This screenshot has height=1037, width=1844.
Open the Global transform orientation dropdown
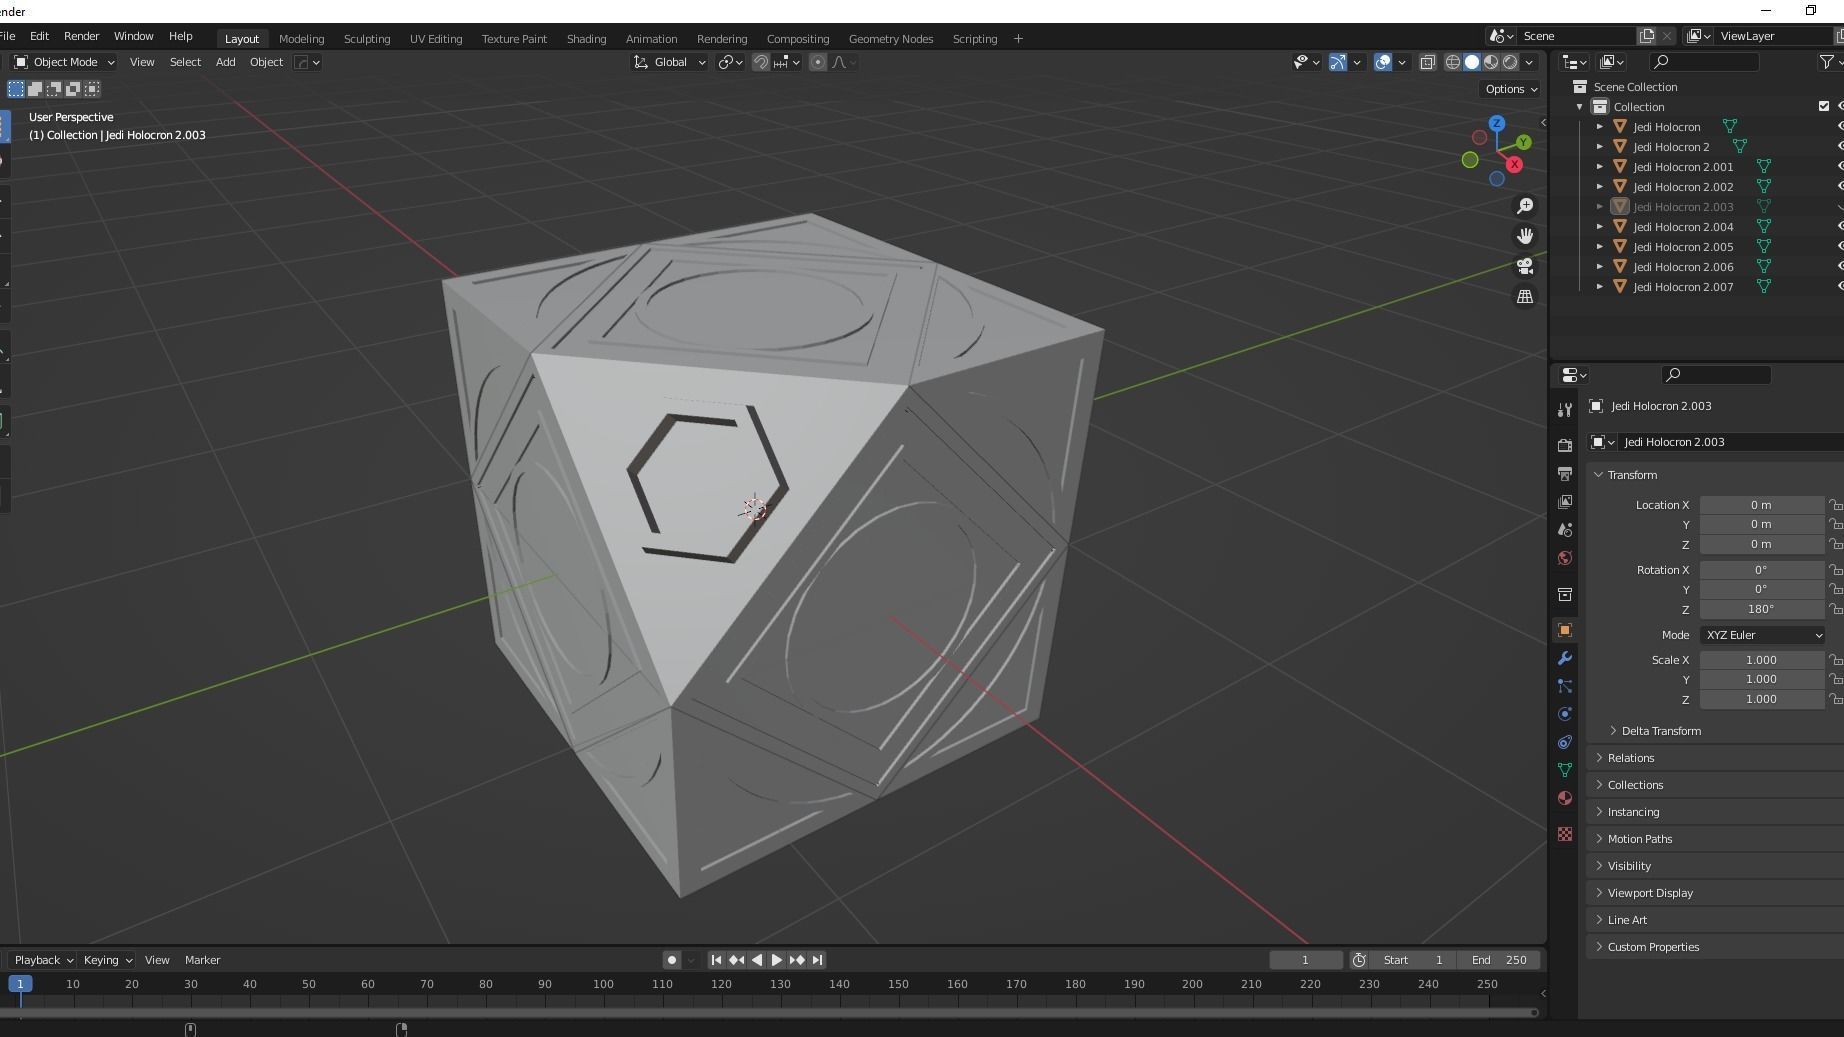tap(669, 62)
